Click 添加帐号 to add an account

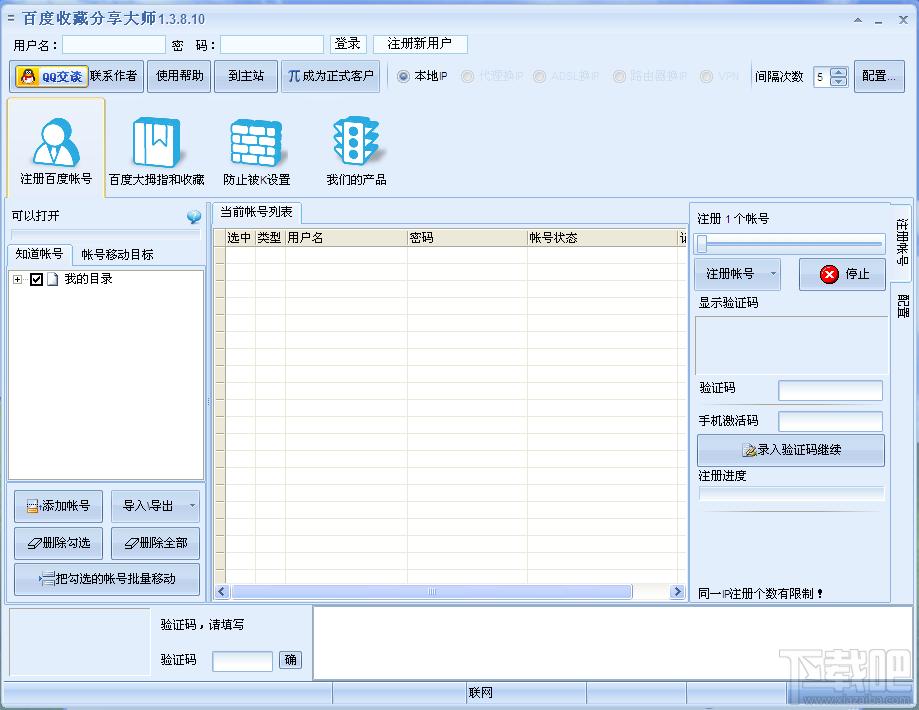coord(57,506)
